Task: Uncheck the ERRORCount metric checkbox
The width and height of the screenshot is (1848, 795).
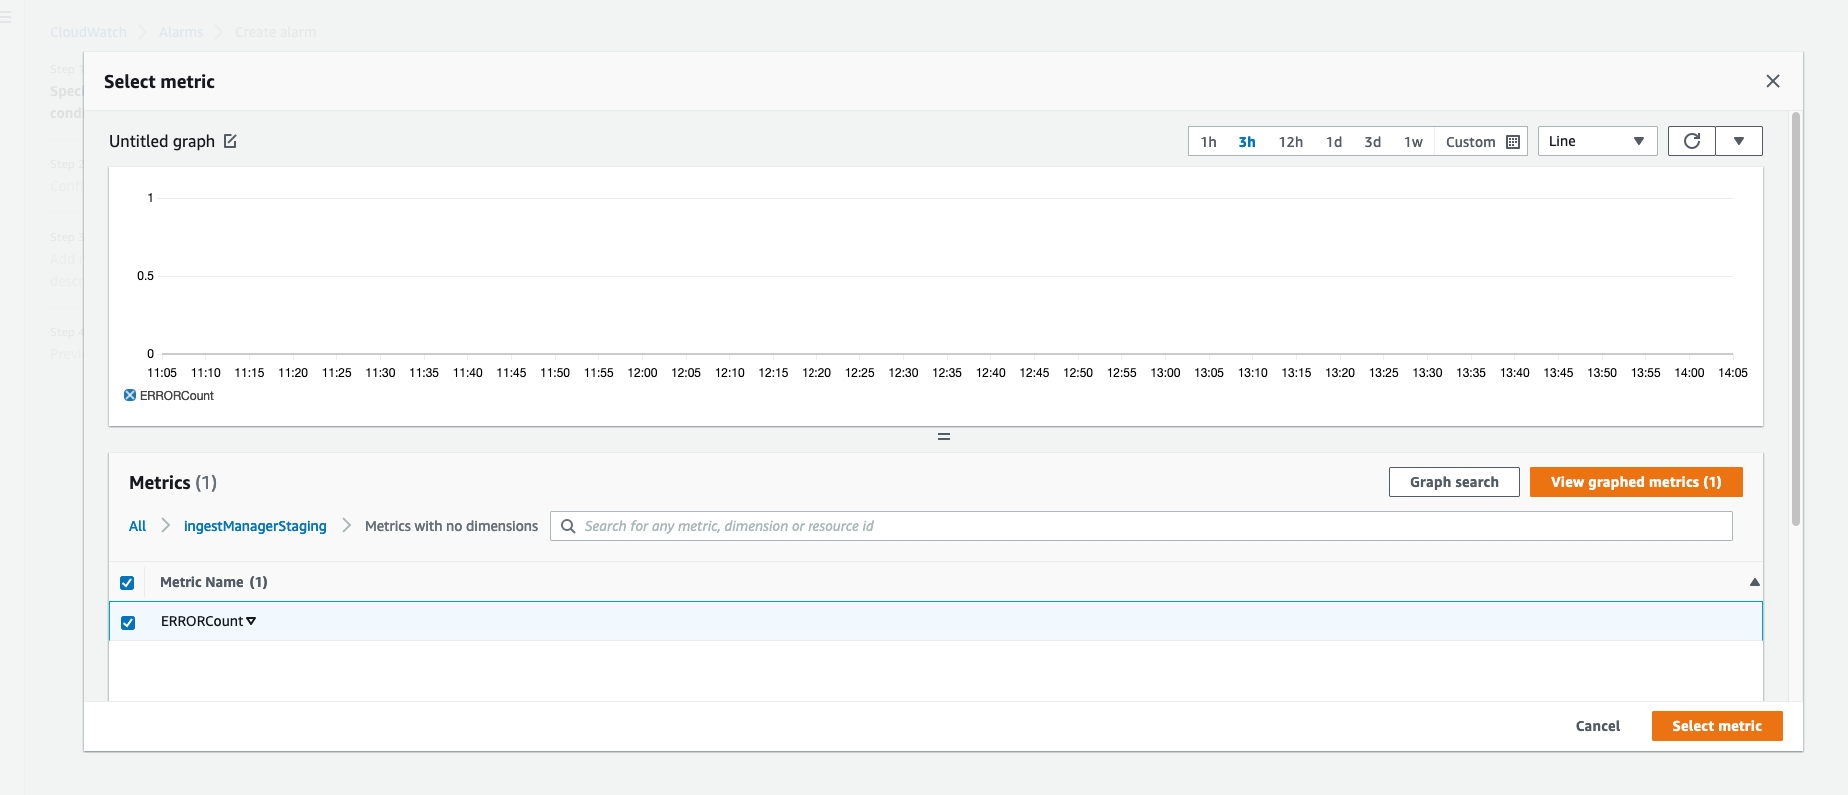Action: click(128, 623)
